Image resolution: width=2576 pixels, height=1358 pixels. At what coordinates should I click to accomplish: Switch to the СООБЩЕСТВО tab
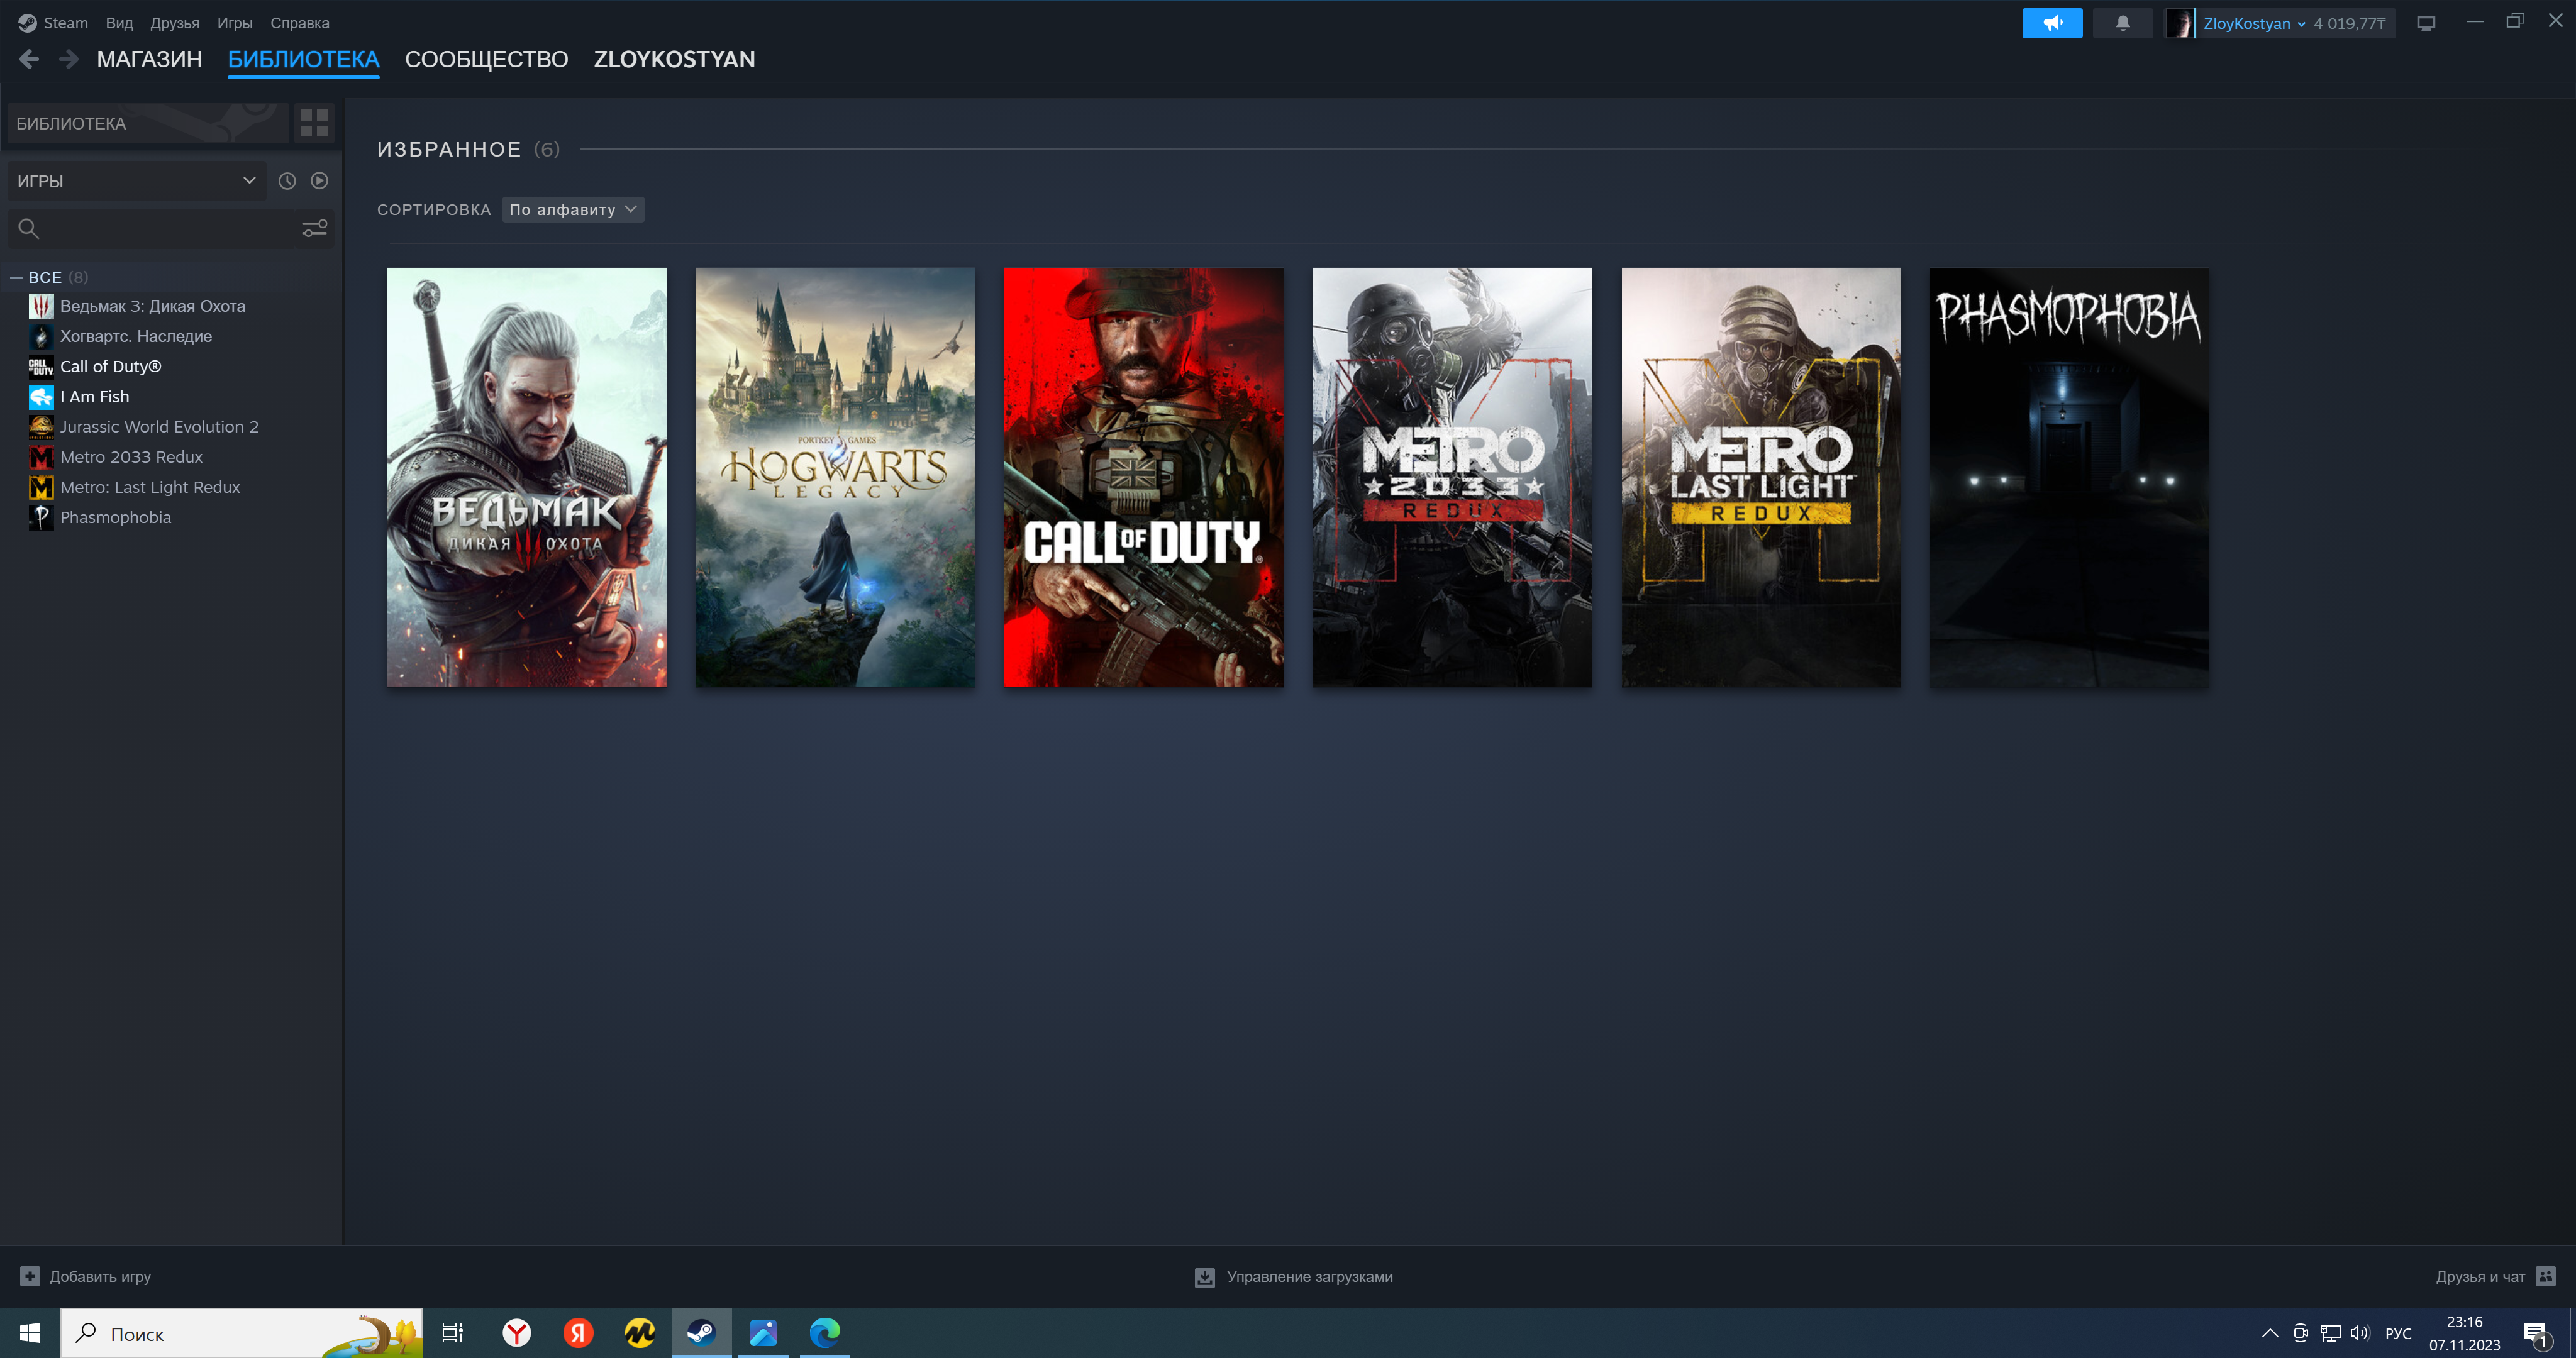point(486,60)
